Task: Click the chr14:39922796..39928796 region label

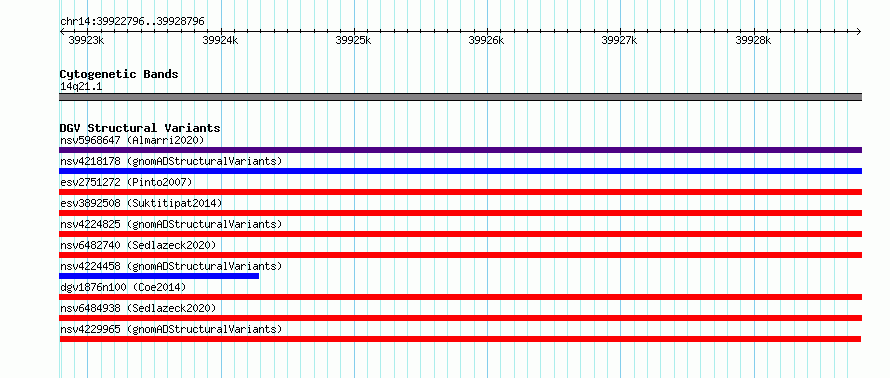Action: pos(132,22)
